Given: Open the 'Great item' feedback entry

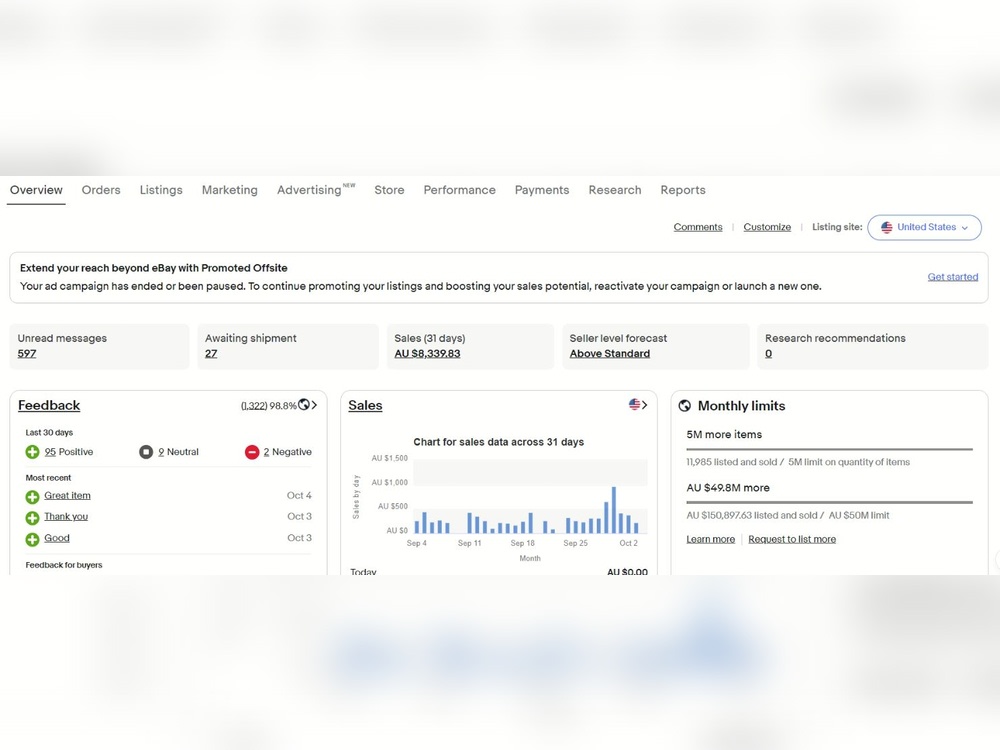Looking at the screenshot, I should tap(67, 496).
